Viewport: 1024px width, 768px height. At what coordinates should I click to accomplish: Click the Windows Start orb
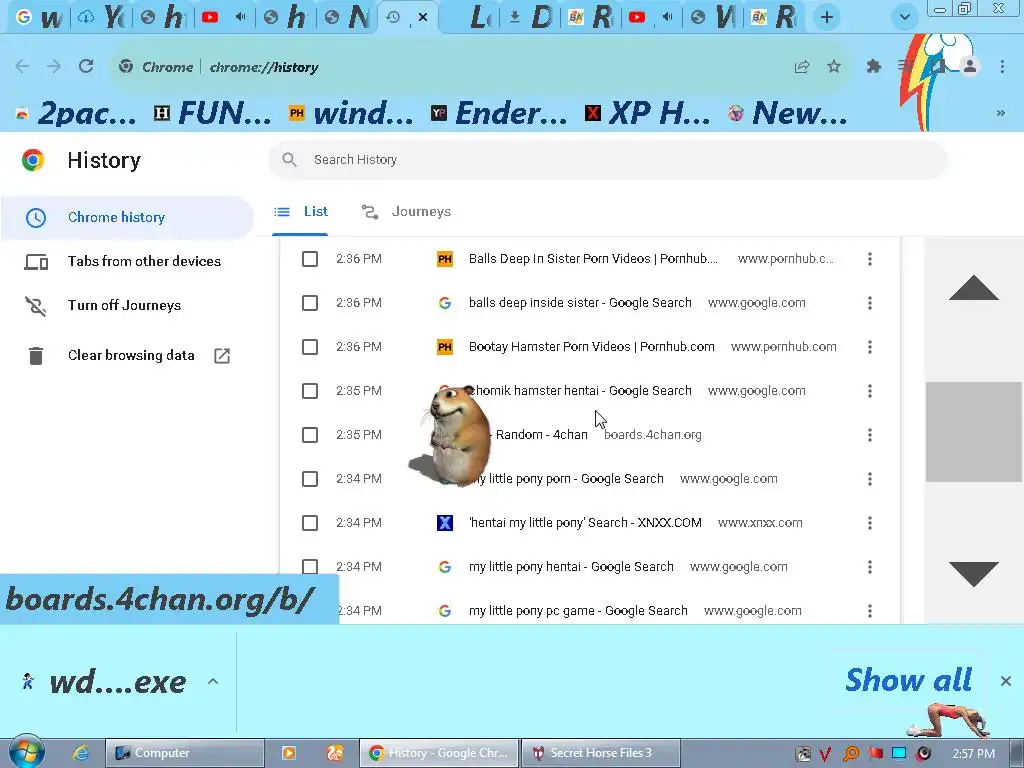coord(26,752)
